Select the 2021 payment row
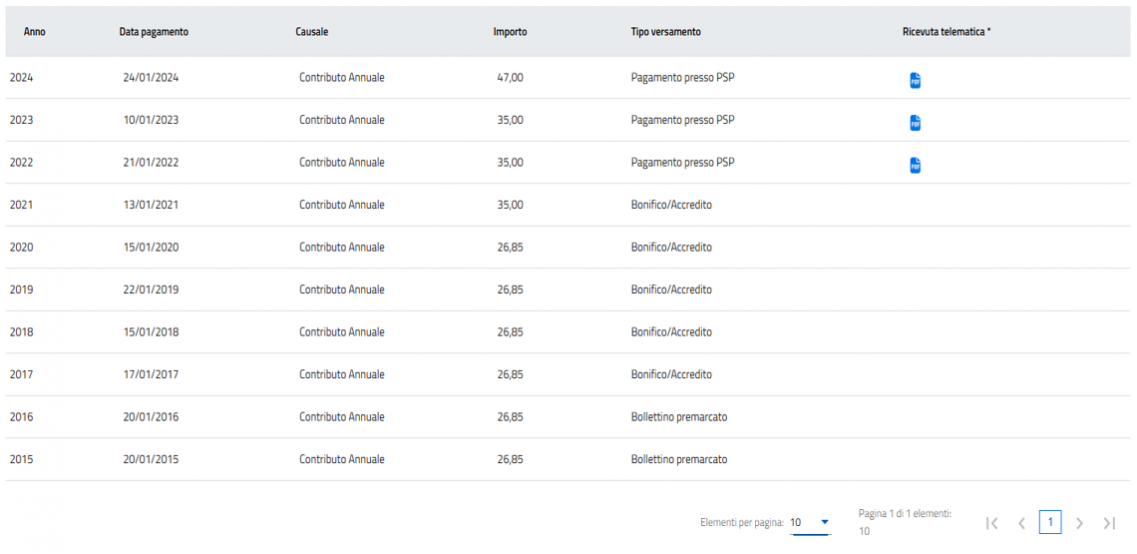Image resolution: width=1137 pixels, height=554 pixels. [x=22, y=205]
